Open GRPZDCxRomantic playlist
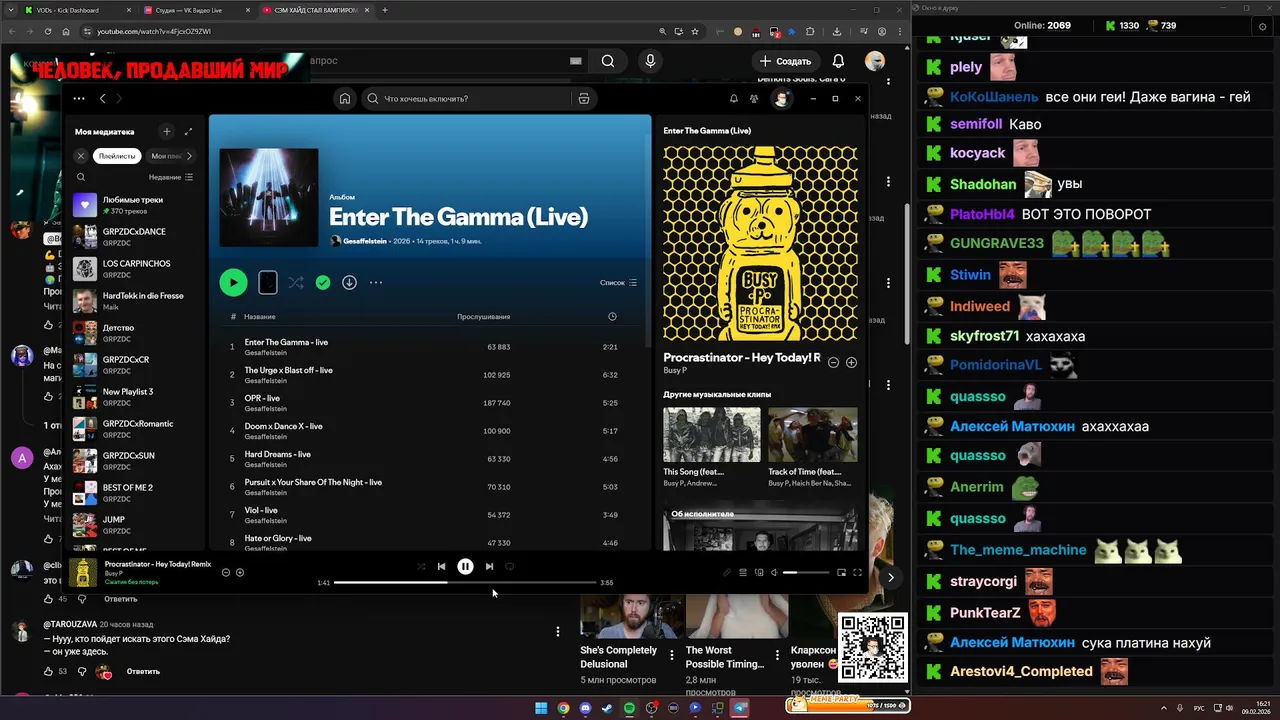The image size is (1280, 720). tap(135, 429)
